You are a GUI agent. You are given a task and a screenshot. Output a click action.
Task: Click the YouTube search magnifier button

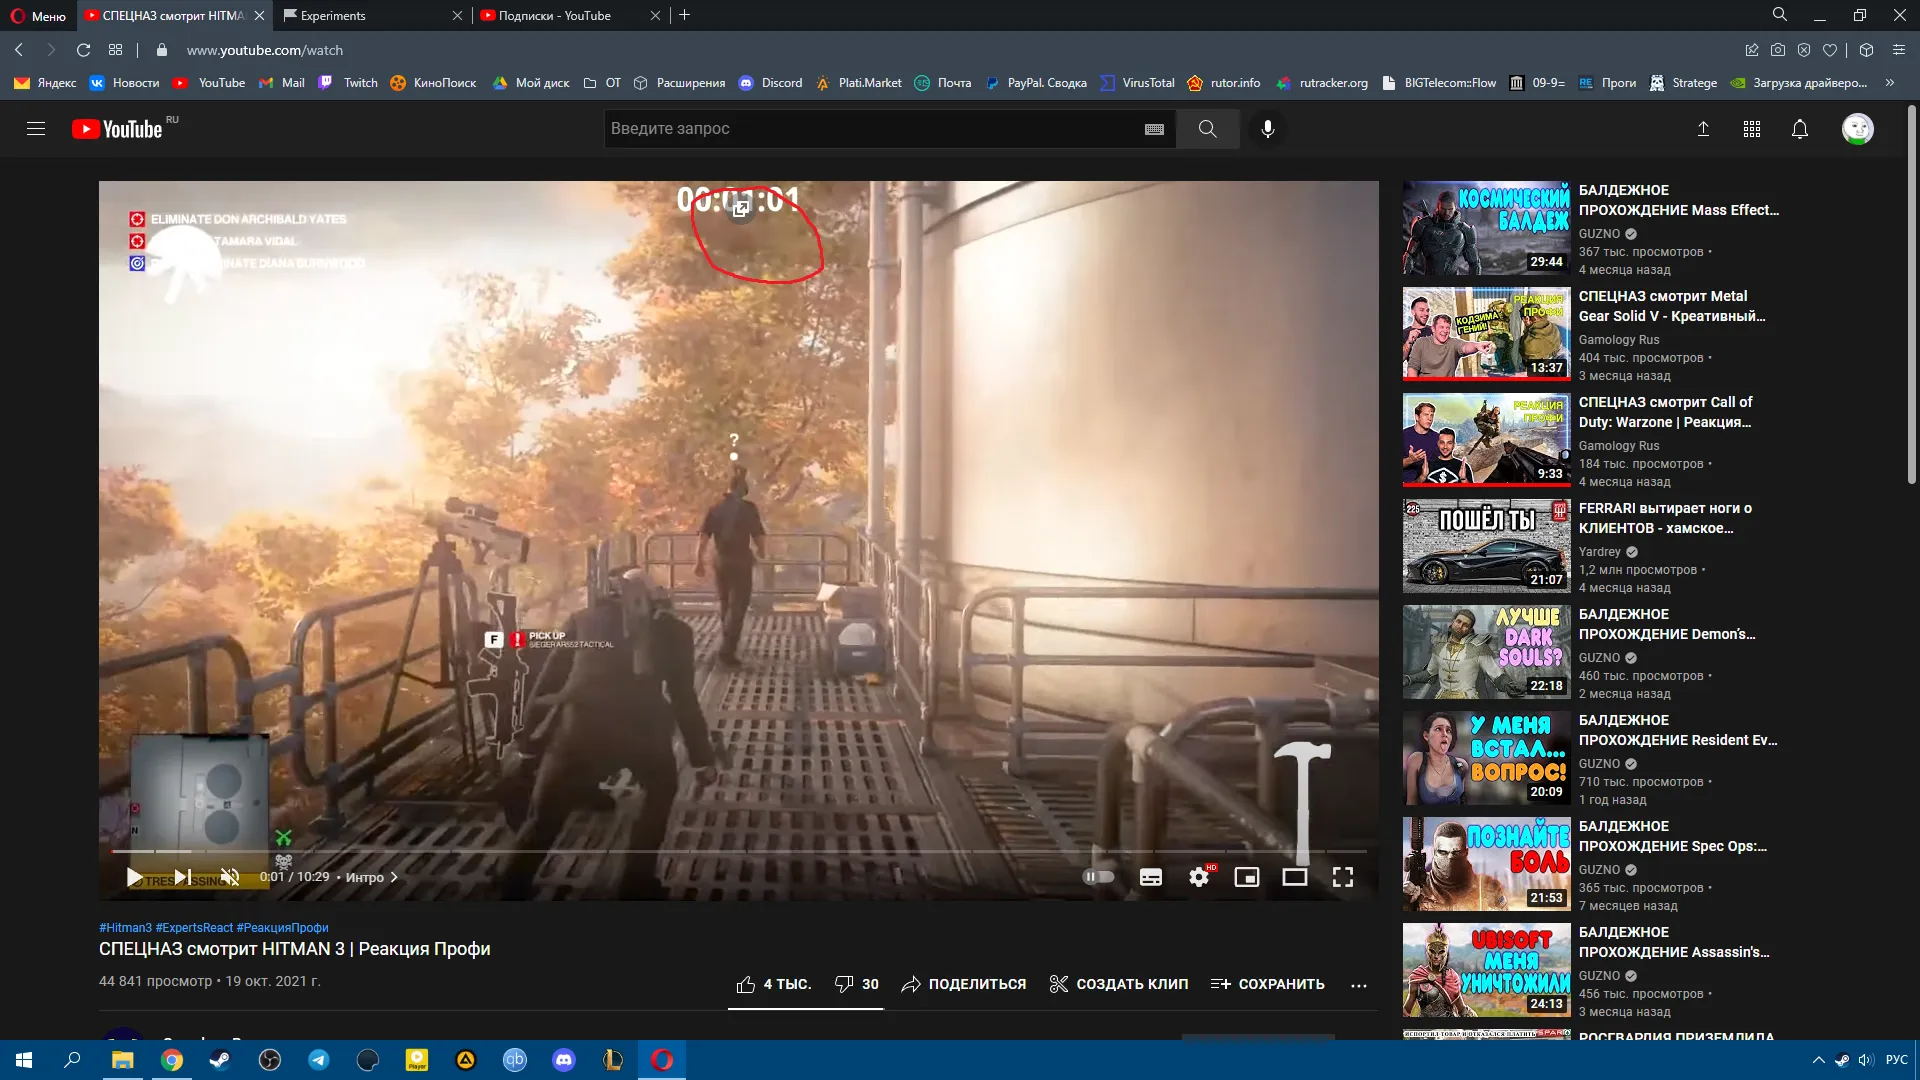coord(1207,129)
